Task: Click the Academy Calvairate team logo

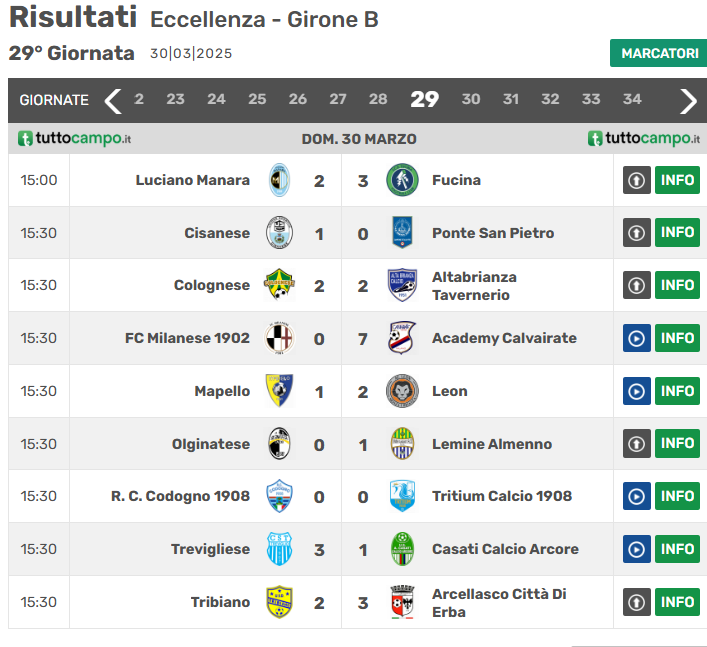Action: point(402,338)
